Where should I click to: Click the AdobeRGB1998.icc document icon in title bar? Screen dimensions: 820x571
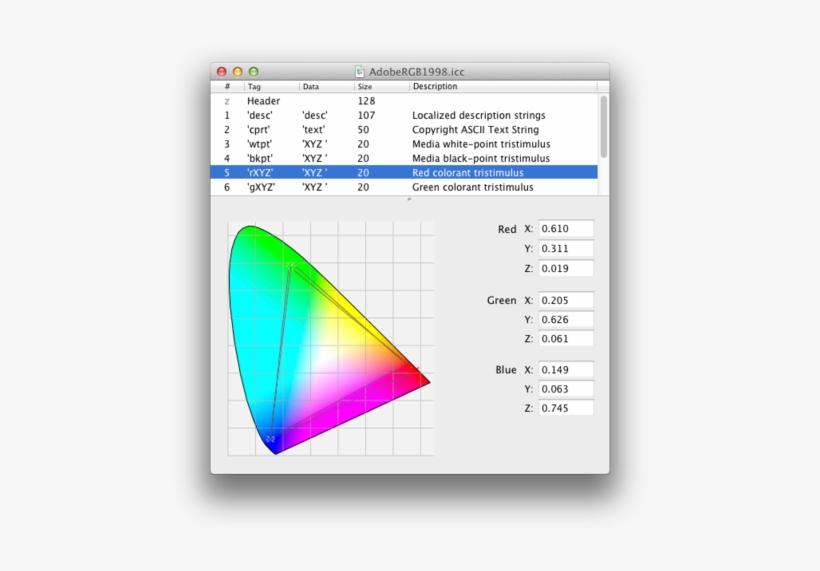[x=359, y=72]
